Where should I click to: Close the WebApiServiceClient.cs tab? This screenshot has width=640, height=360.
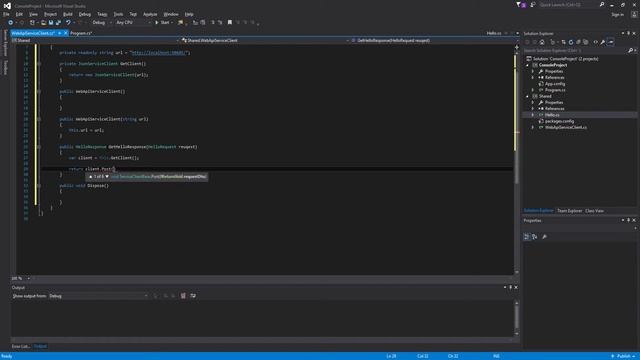pyautogui.click(x=66, y=33)
